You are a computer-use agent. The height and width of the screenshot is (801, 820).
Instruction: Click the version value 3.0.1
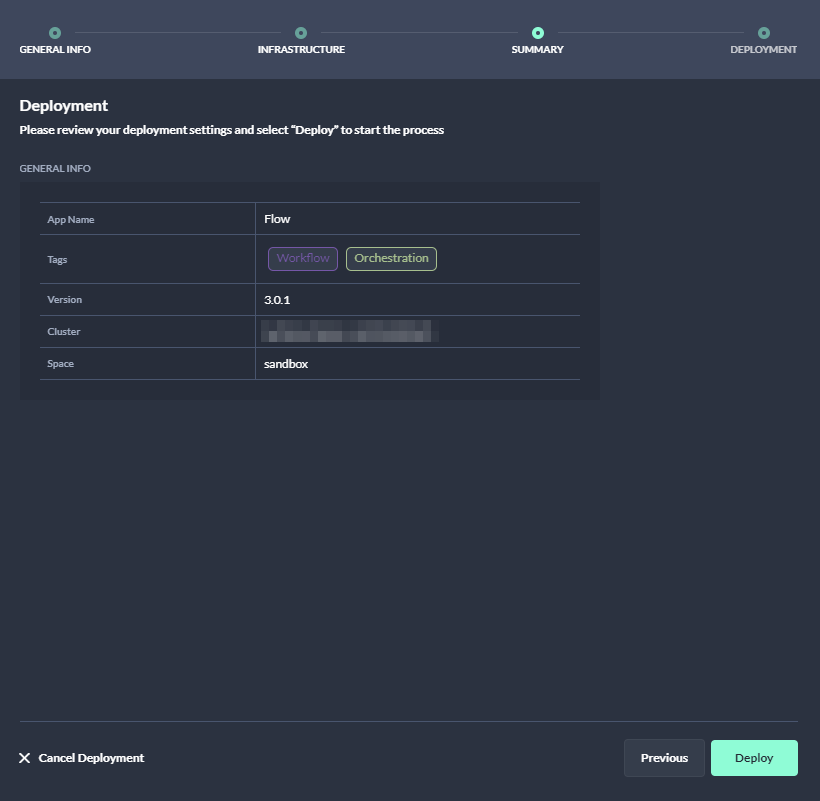[277, 300]
